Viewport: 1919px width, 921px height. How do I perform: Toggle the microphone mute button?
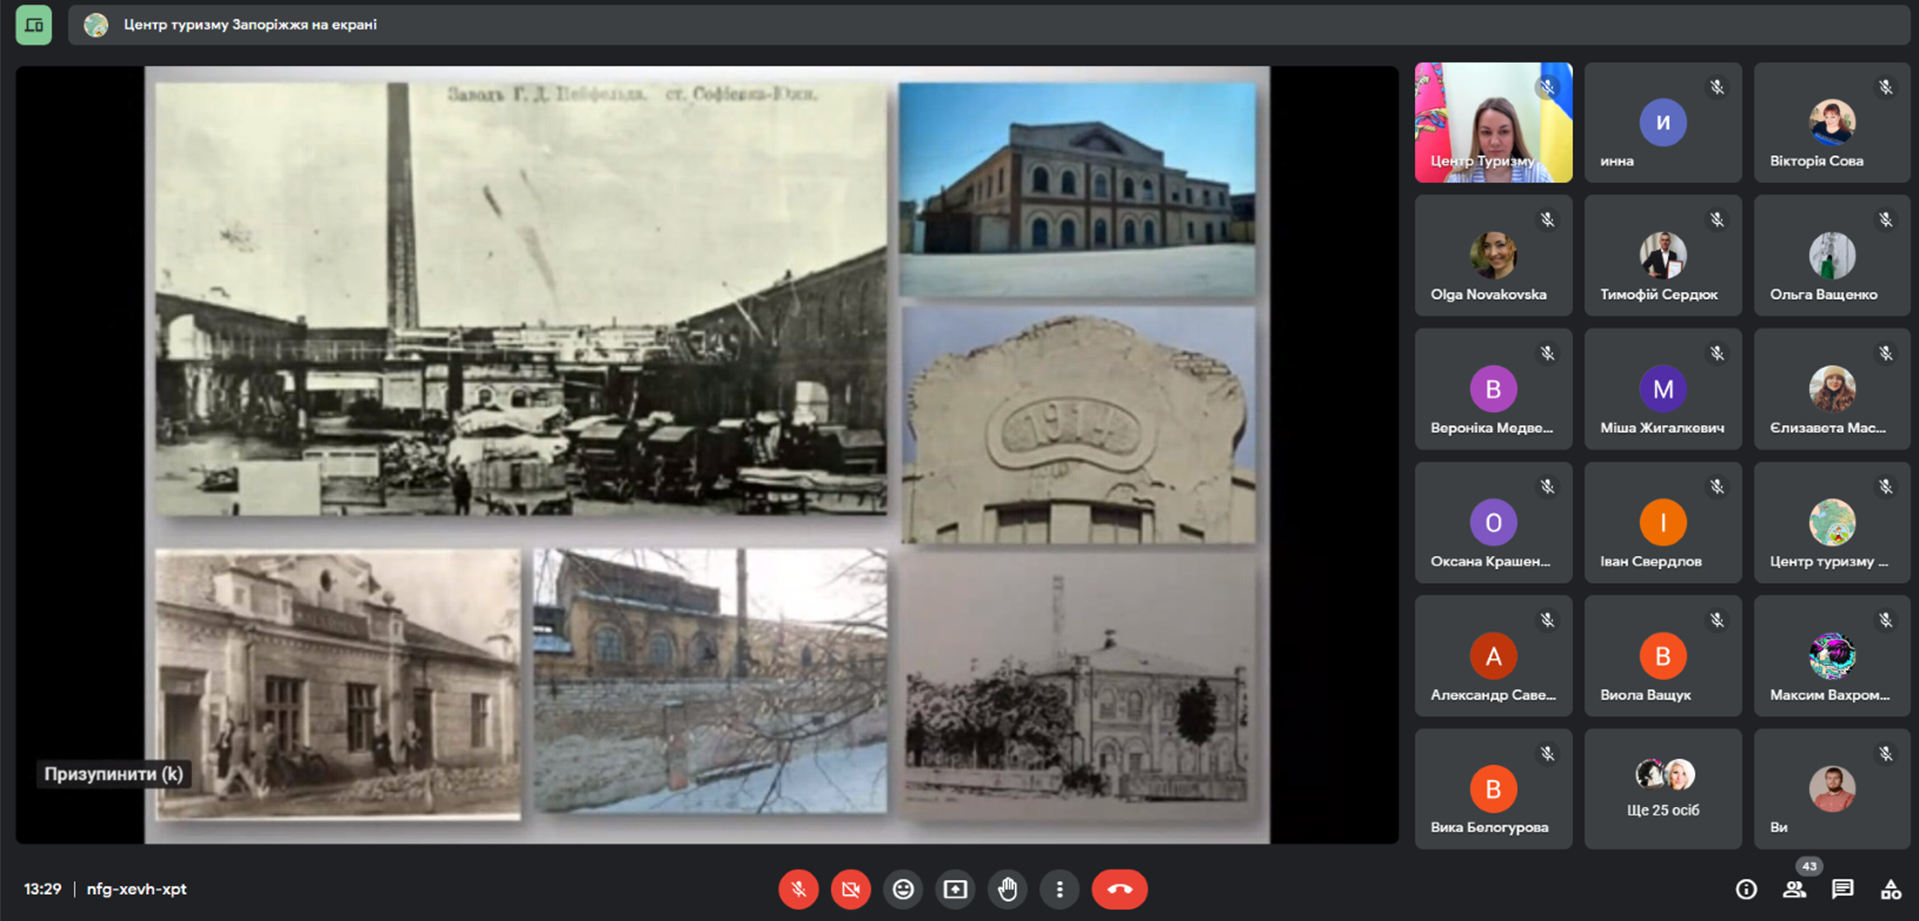798,889
